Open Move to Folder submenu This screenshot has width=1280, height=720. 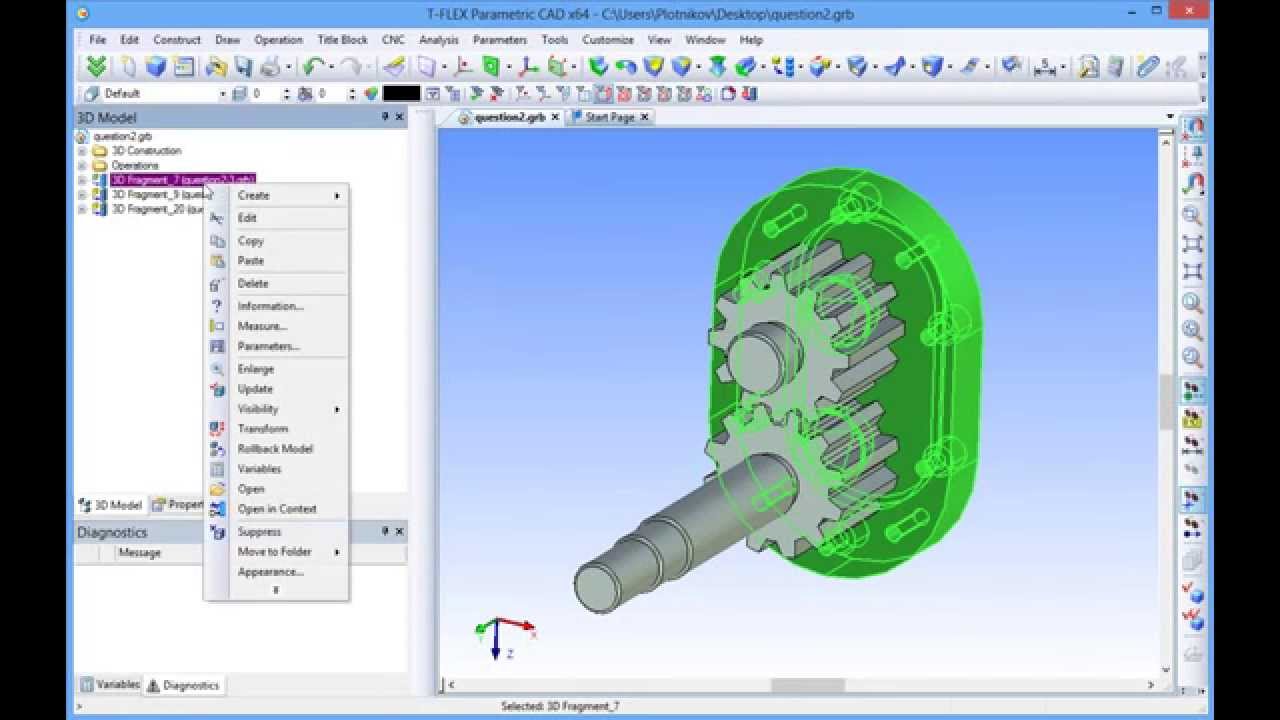pos(289,552)
